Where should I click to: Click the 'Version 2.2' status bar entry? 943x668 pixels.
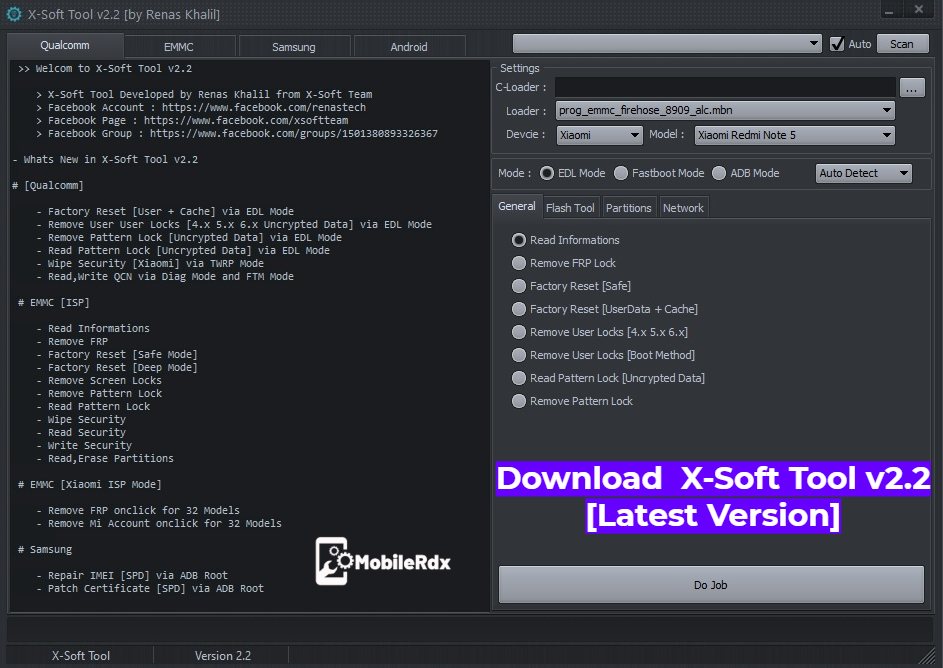click(223, 656)
